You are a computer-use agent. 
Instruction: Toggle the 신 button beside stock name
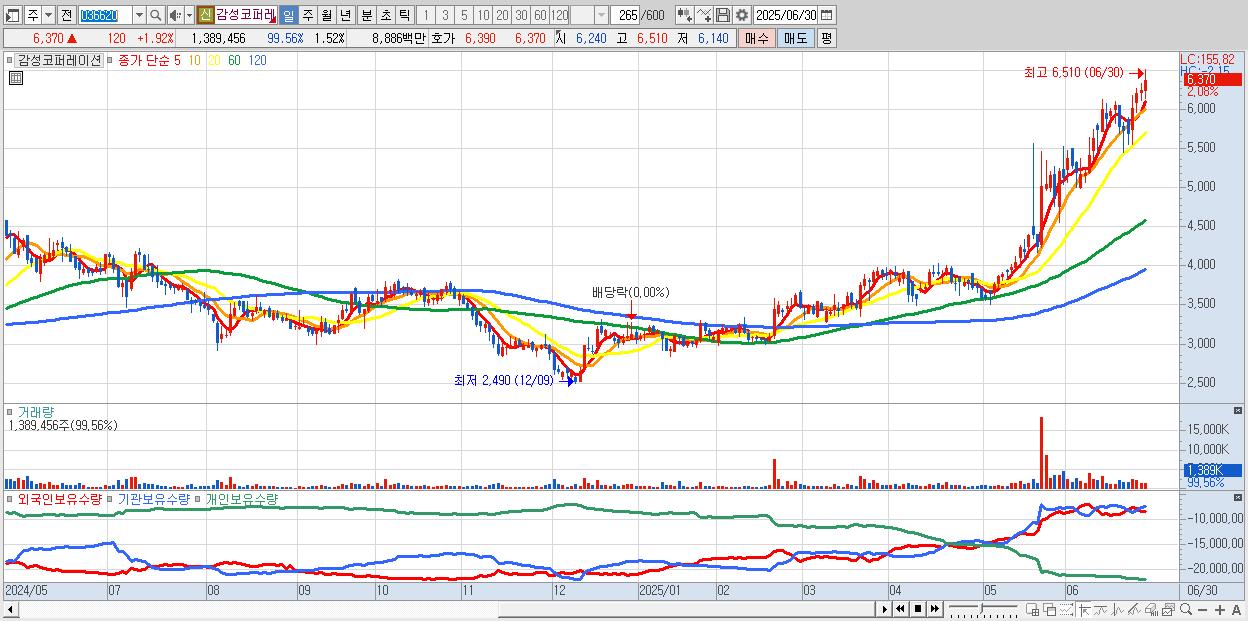(x=205, y=15)
